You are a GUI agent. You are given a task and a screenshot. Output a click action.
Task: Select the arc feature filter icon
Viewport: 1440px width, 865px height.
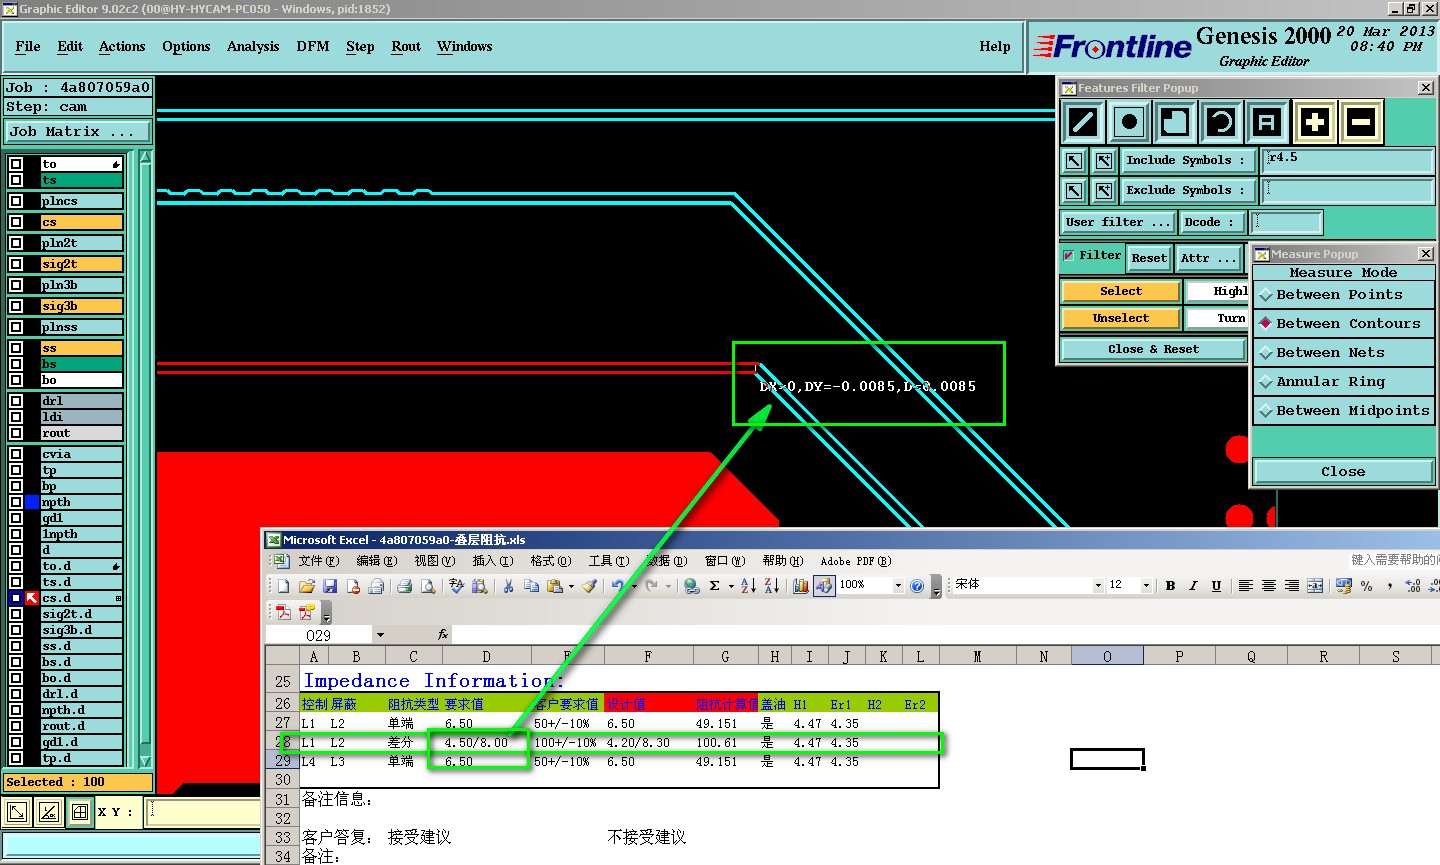(x=1221, y=123)
